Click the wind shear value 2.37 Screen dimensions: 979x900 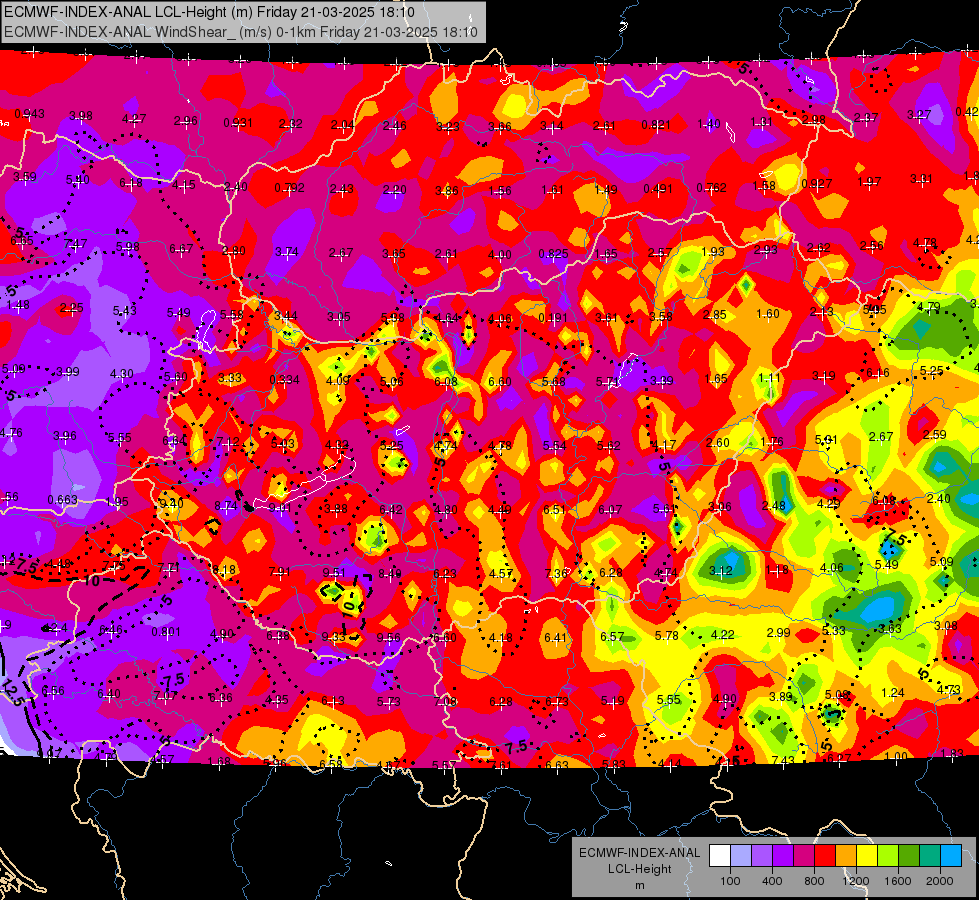[x=866, y=117]
